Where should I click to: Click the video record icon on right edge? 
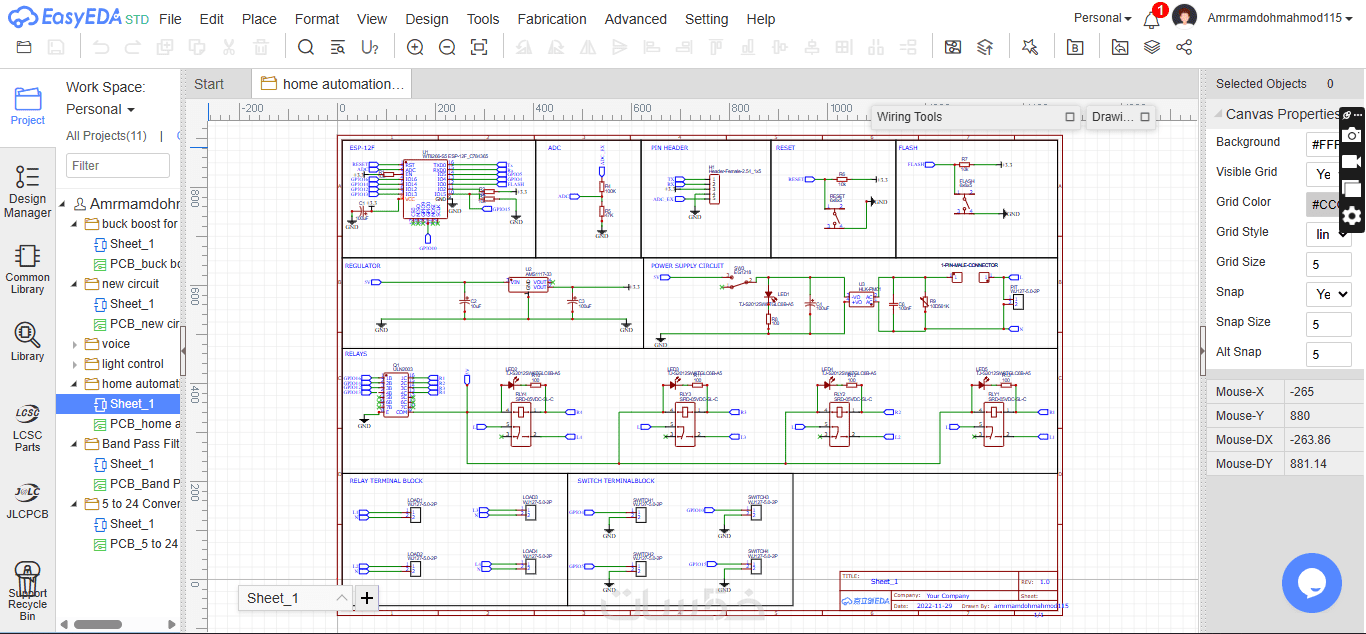(x=1352, y=161)
